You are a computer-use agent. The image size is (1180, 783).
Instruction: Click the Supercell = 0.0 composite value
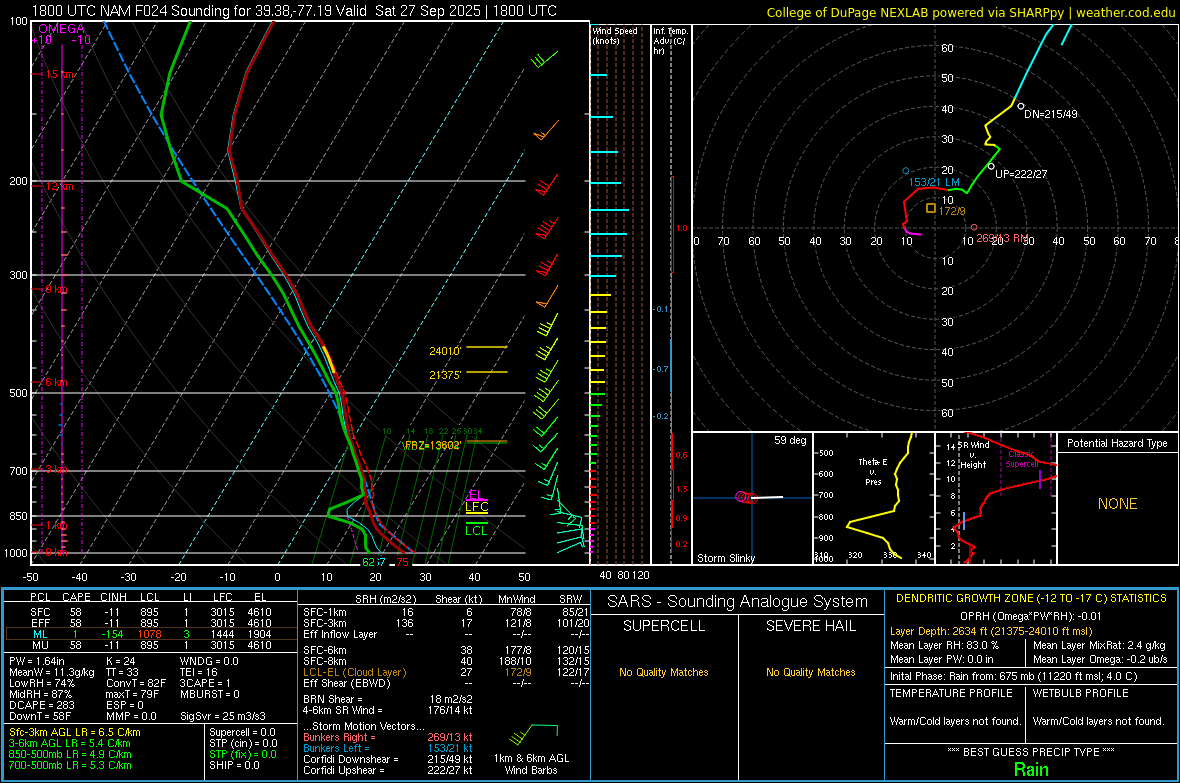click(242, 732)
